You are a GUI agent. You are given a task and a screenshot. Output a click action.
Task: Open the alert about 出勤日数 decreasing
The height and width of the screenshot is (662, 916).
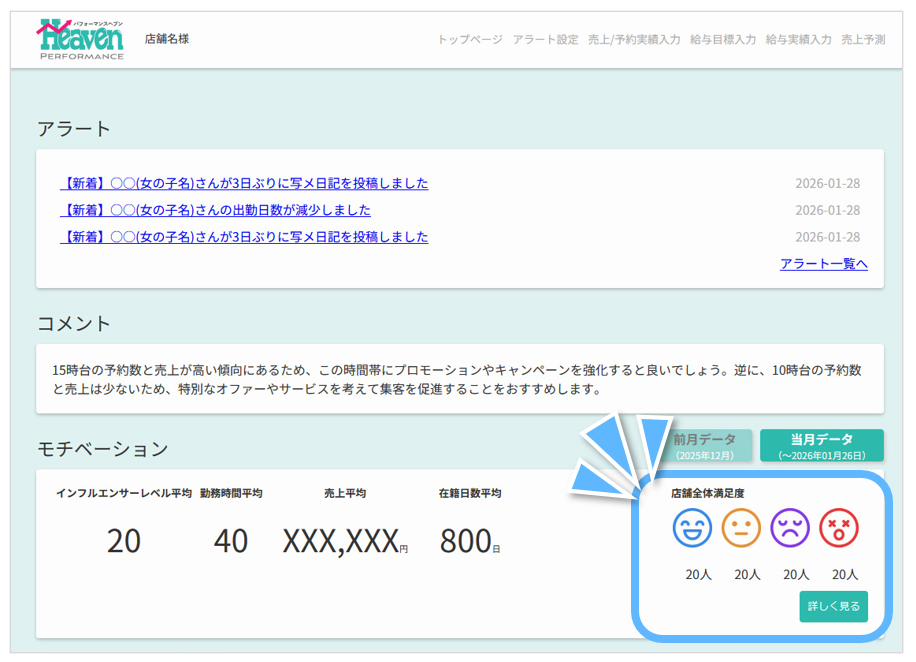[215, 211]
